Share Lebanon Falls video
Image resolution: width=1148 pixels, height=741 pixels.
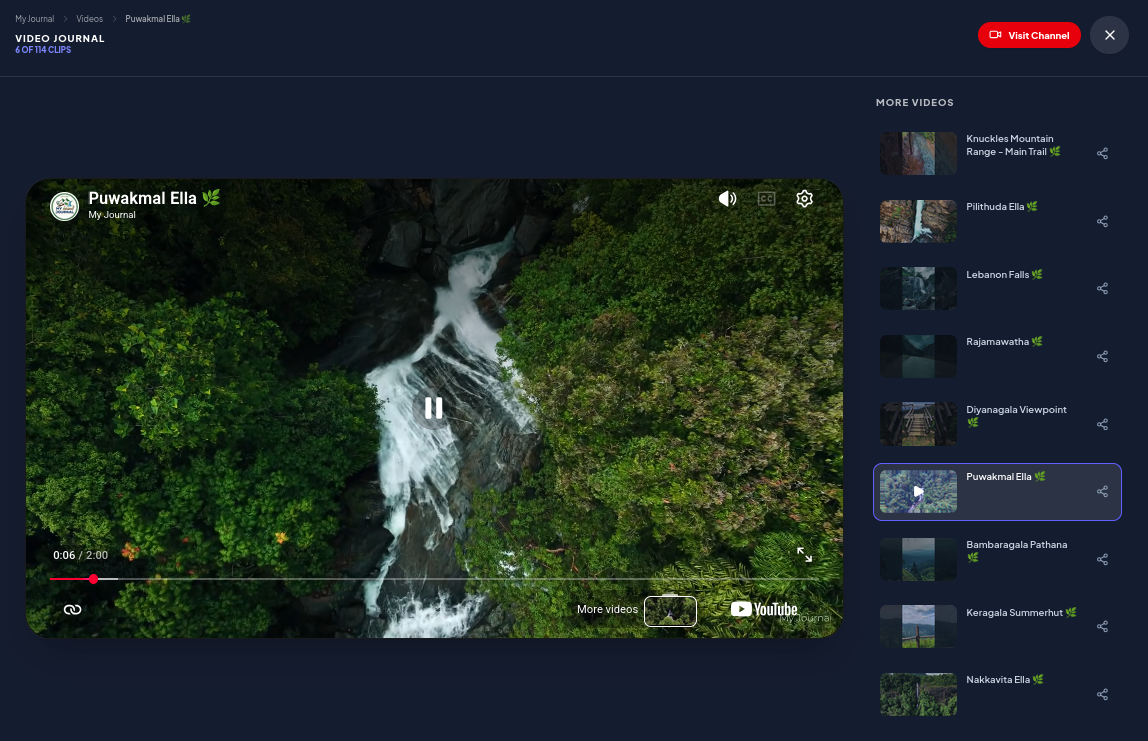tap(1102, 288)
